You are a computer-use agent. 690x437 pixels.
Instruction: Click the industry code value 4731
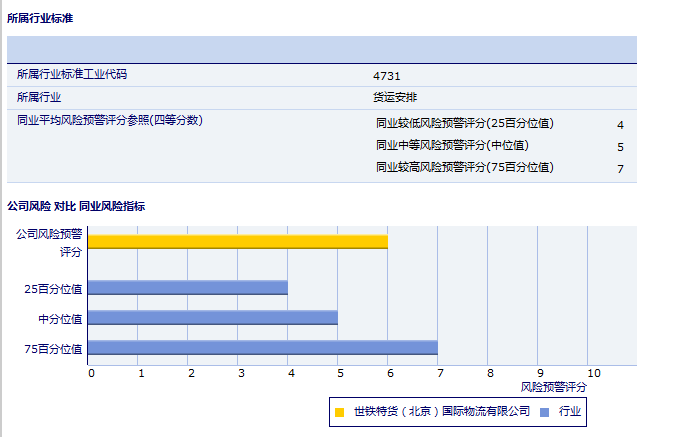coord(385,75)
